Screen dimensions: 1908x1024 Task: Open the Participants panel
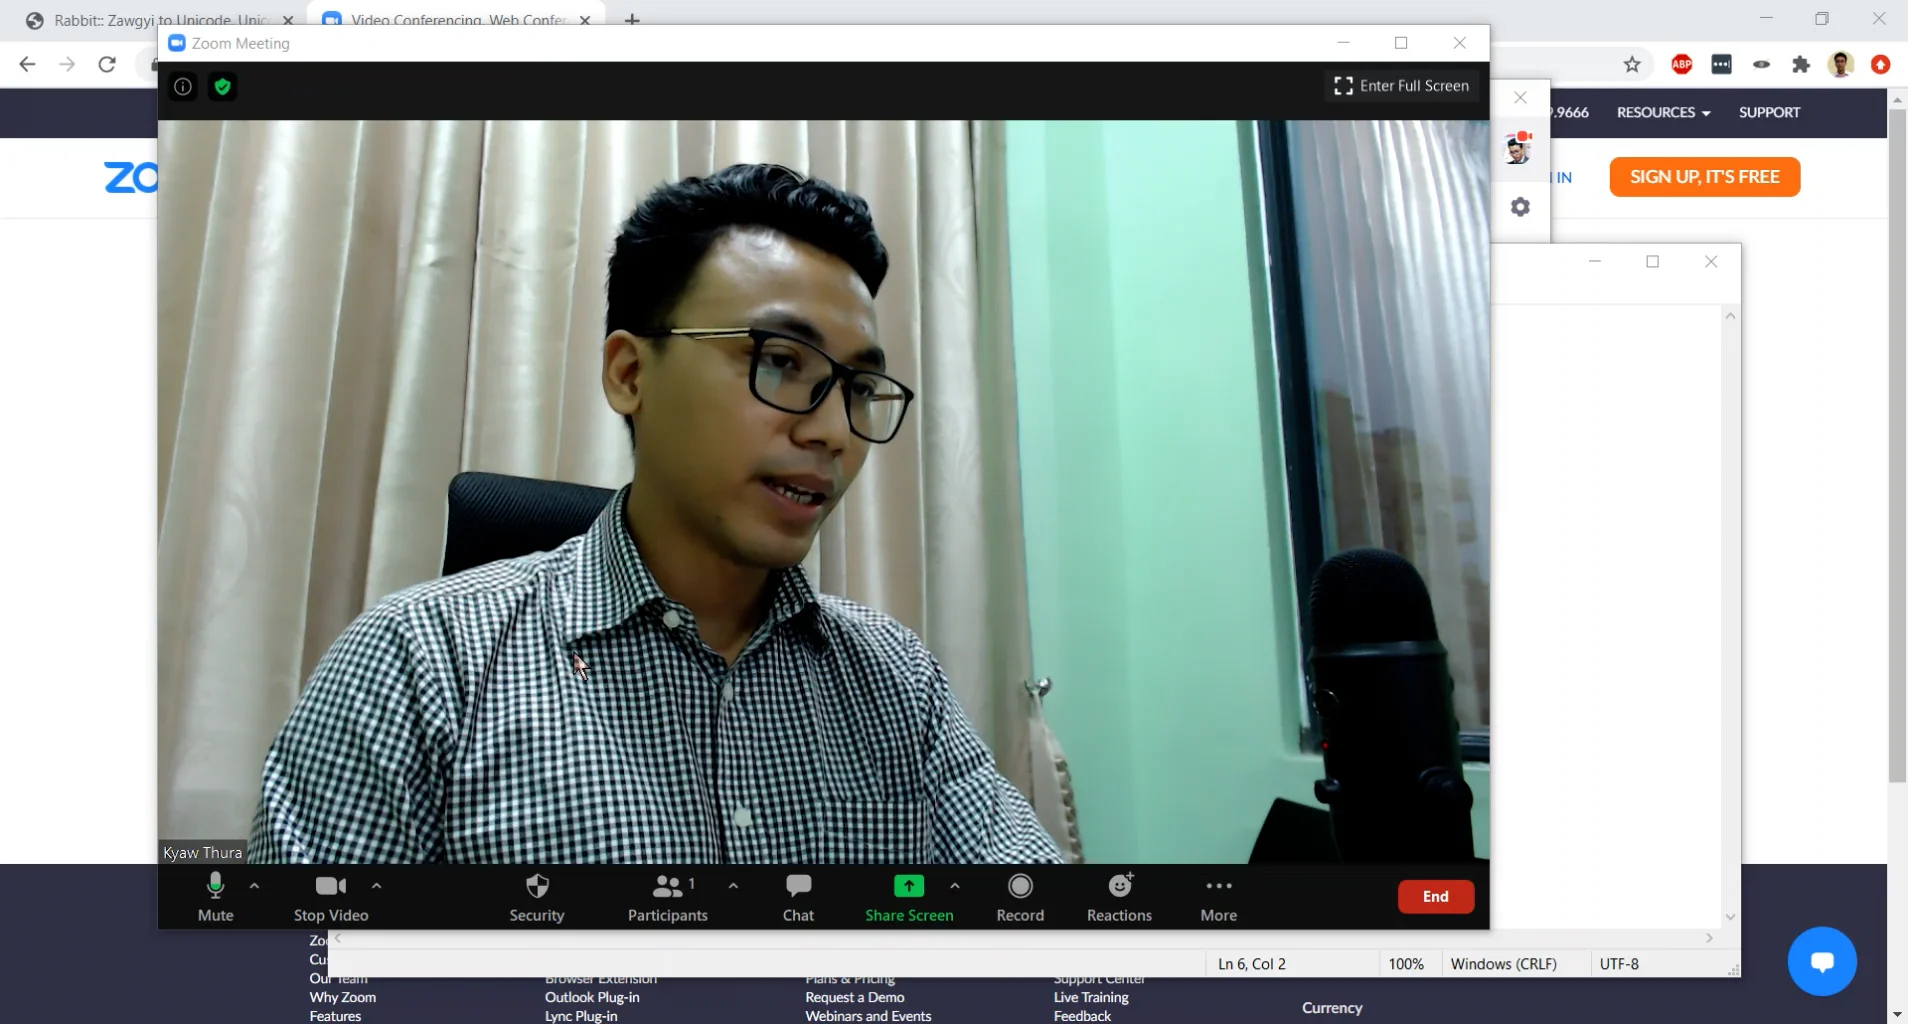point(667,897)
